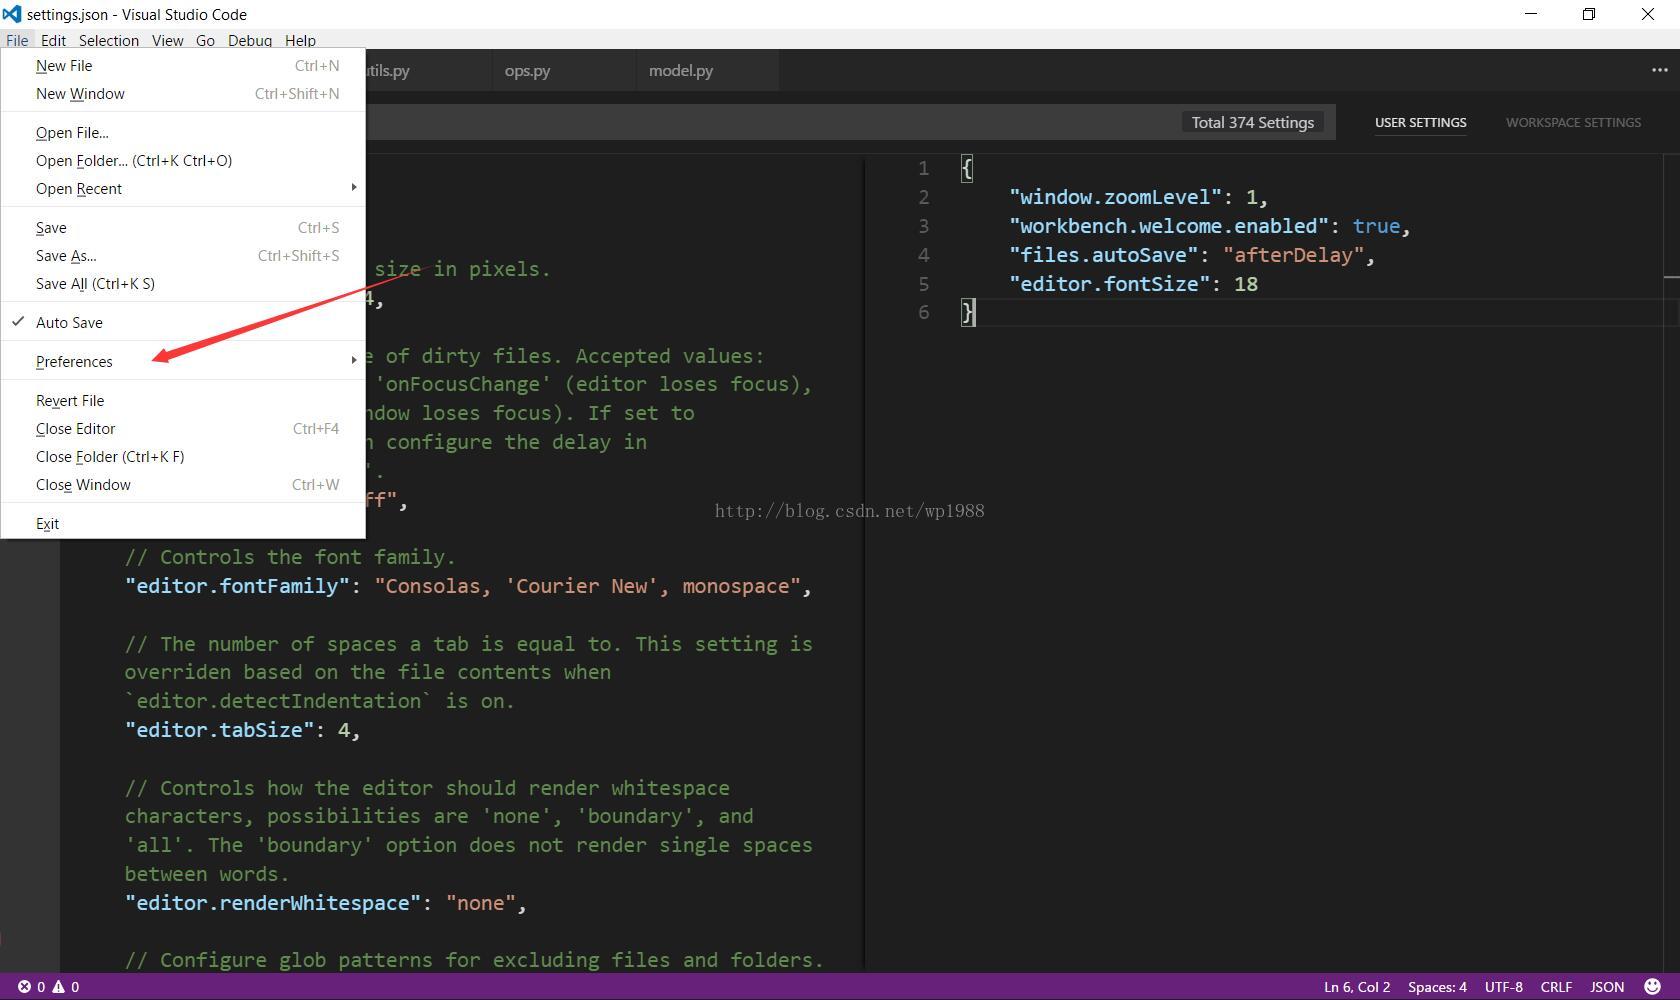Click the "editor.renderWhitespace" default setting
This screenshot has height=1000, width=1680.
325,903
